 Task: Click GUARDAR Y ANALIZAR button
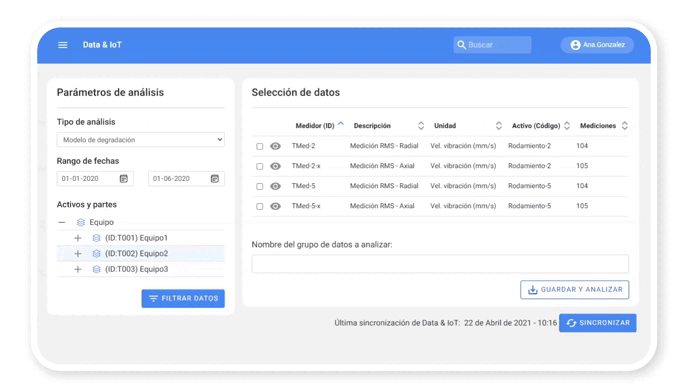click(574, 290)
